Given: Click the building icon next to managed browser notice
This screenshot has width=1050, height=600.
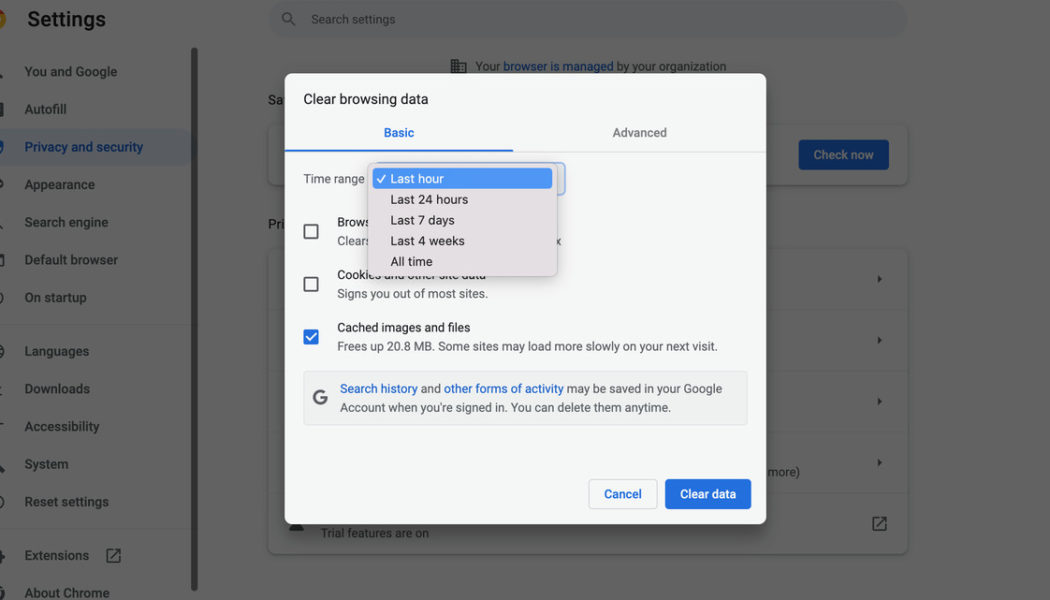Looking at the screenshot, I should click(459, 66).
